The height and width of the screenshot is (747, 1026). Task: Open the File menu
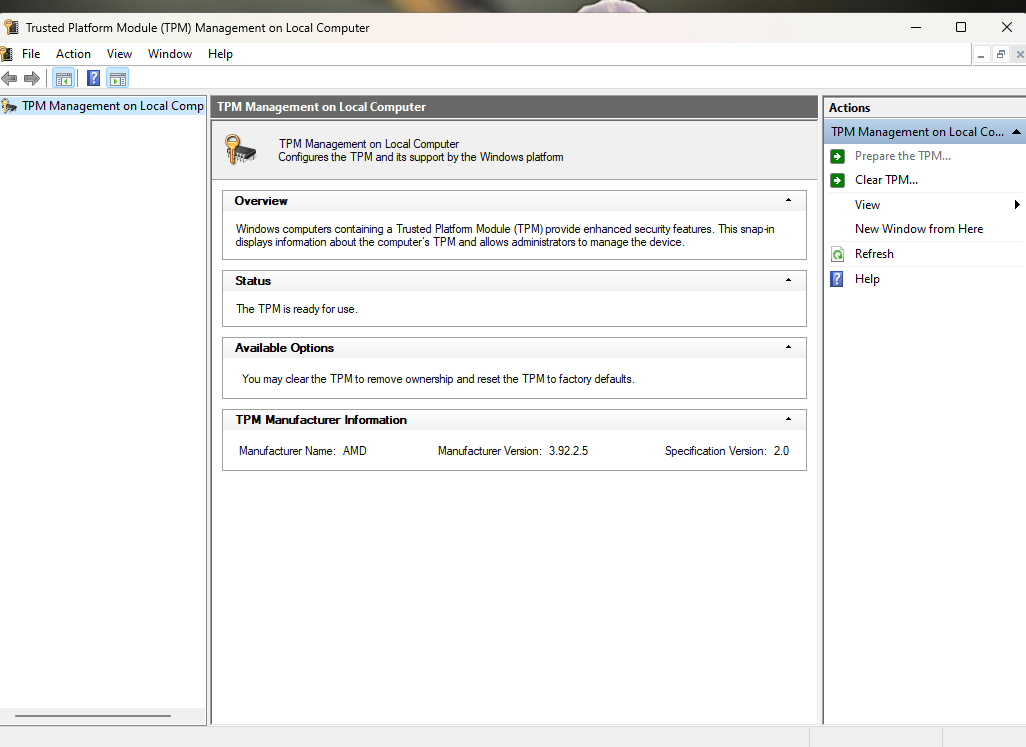pyautogui.click(x=31, y=54)
